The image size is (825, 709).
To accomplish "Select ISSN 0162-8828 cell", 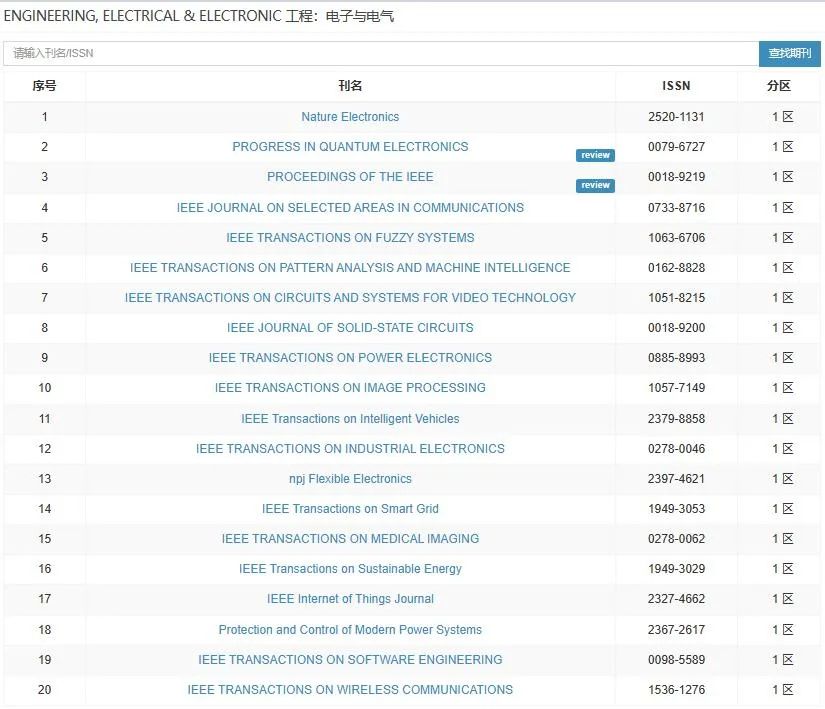I will click(x=676, y=268).
